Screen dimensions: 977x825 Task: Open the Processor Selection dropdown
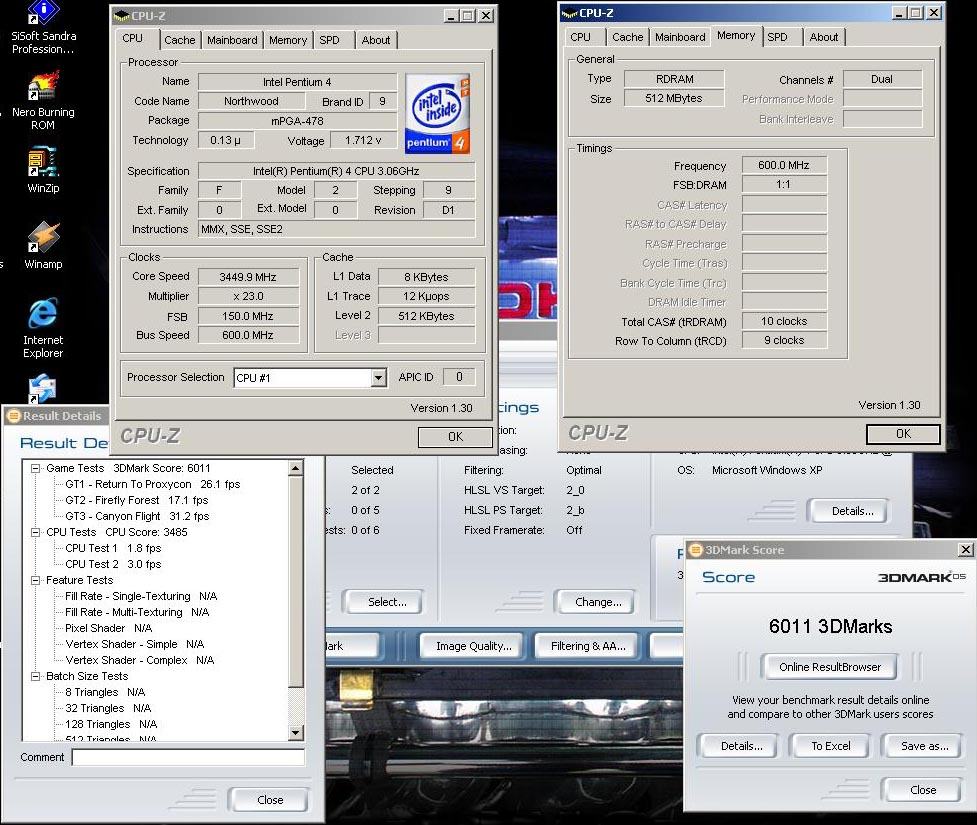(378, 378)
